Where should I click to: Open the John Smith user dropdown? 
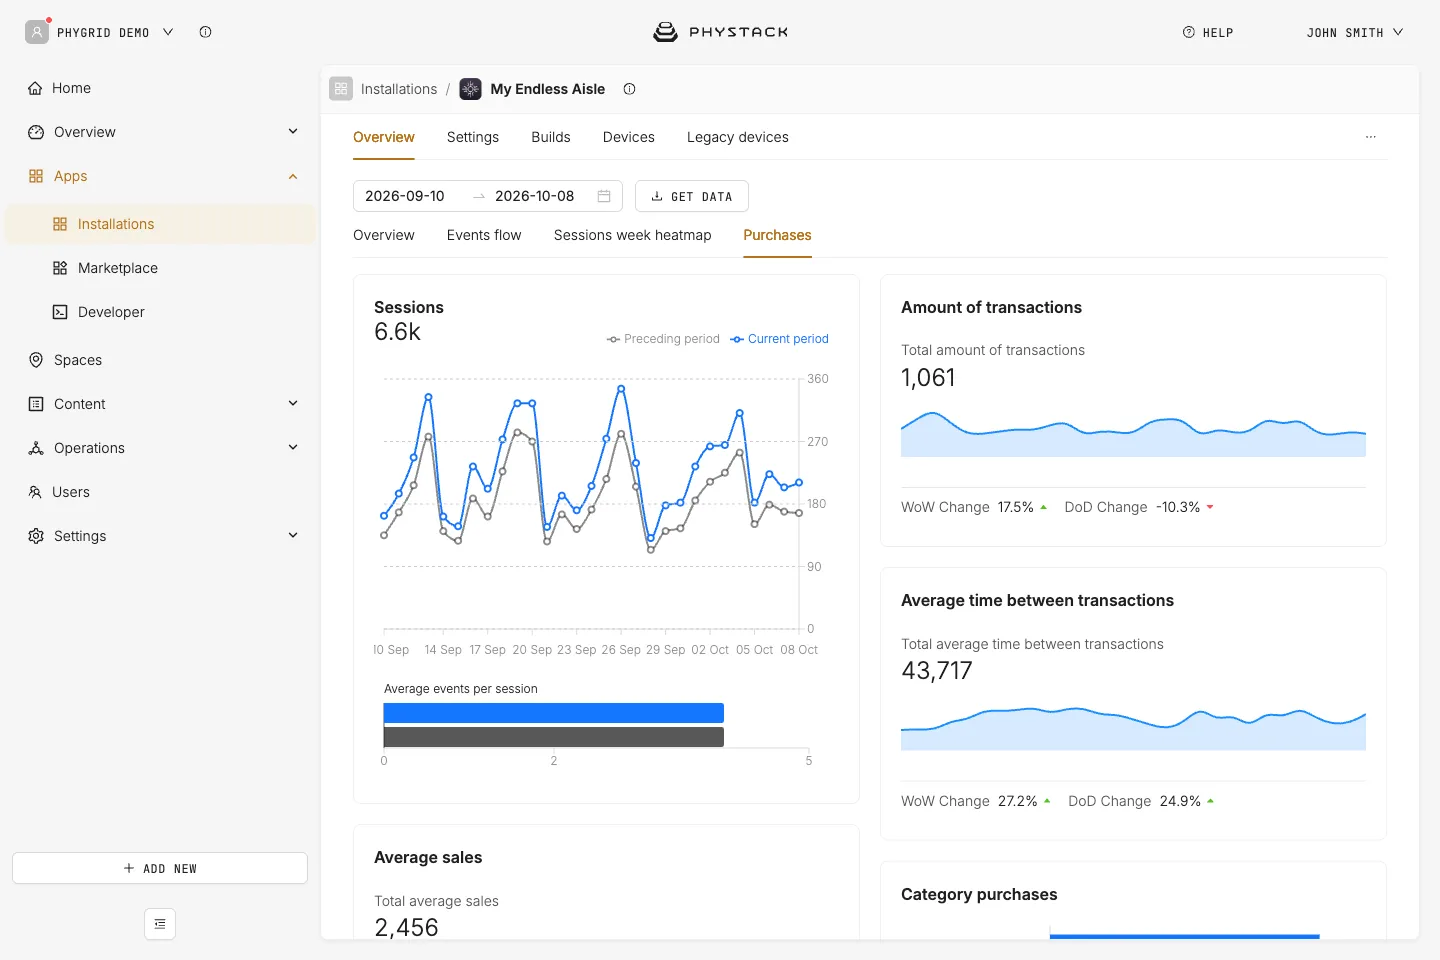point(1355,33)
